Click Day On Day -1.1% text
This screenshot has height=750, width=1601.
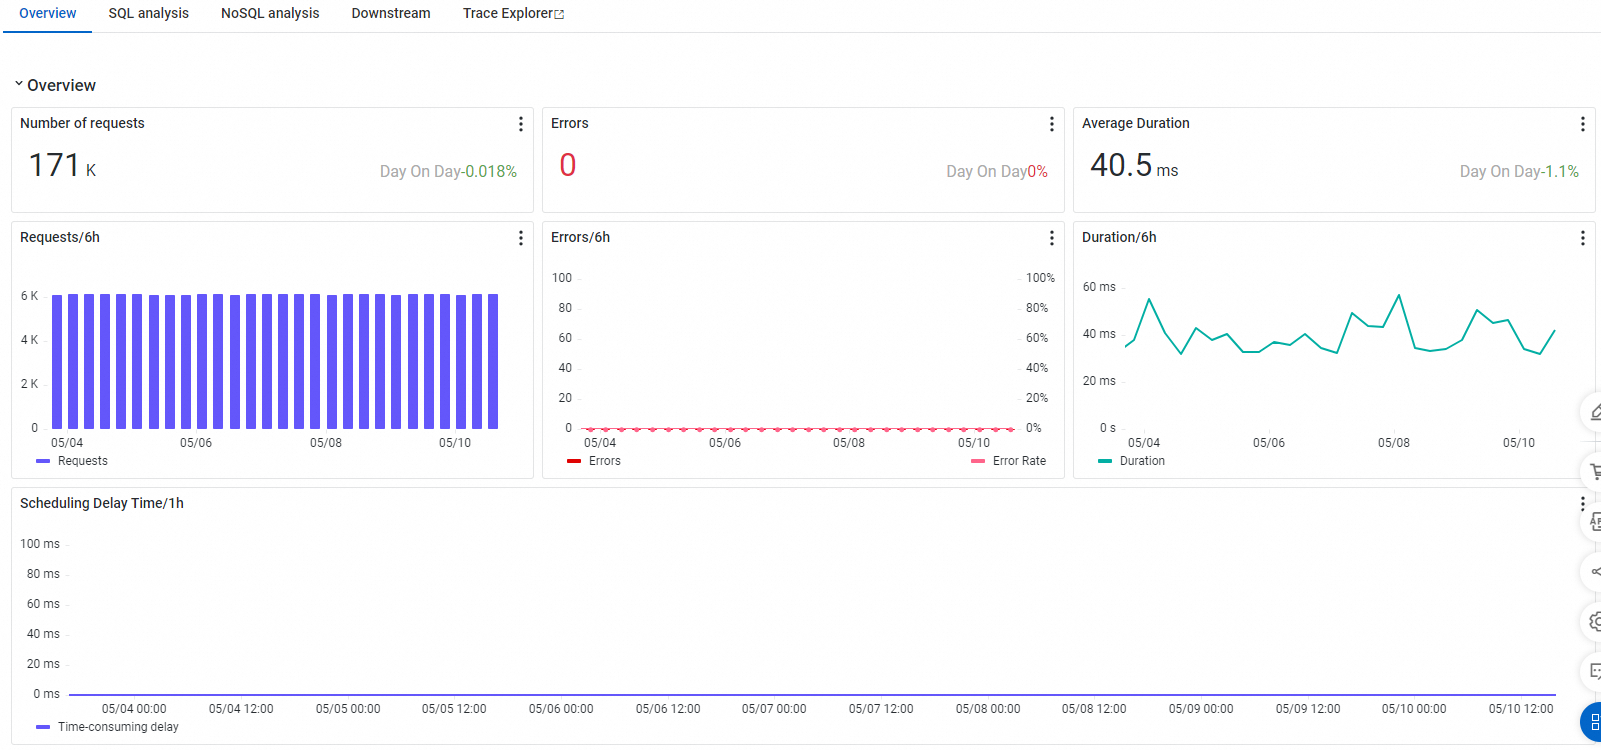click(x=1519, y=171)
